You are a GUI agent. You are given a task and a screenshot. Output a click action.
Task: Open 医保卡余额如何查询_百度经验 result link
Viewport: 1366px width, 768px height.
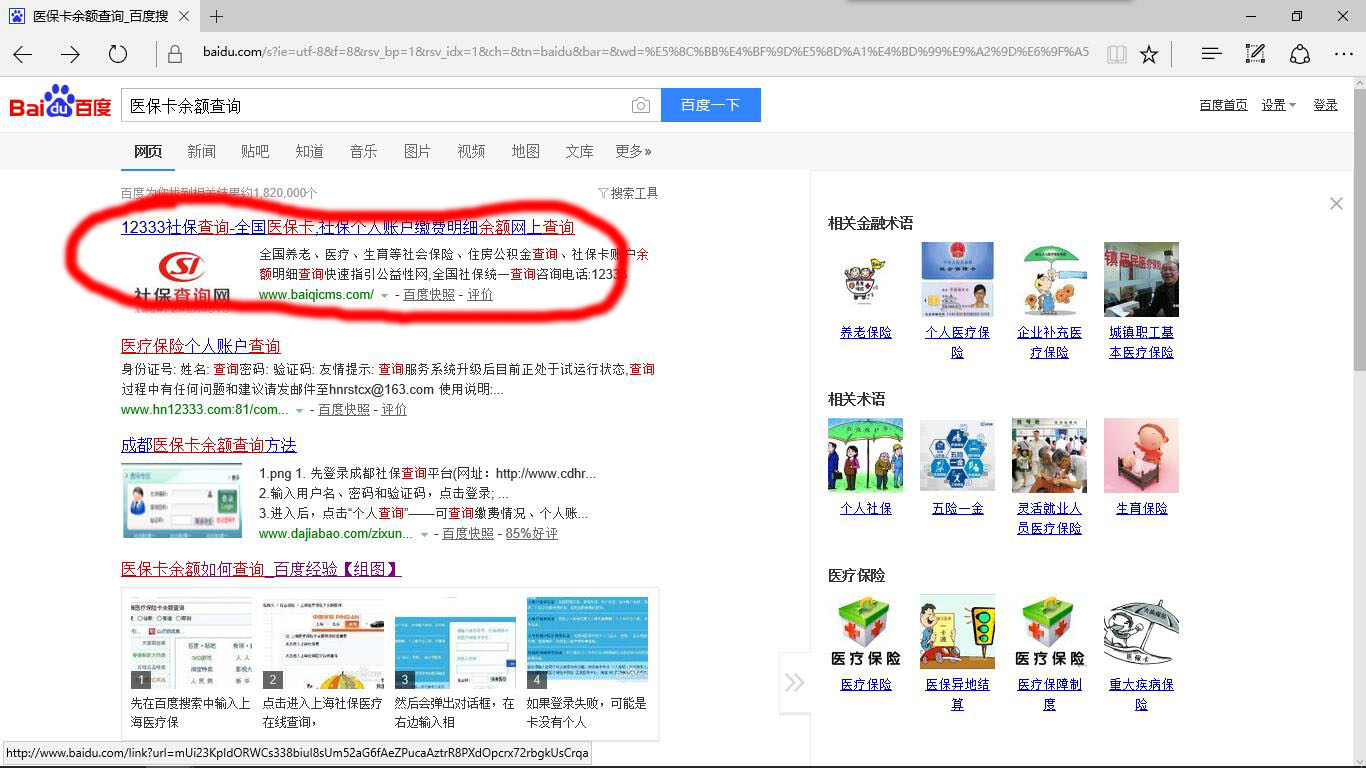pos(261,569)
